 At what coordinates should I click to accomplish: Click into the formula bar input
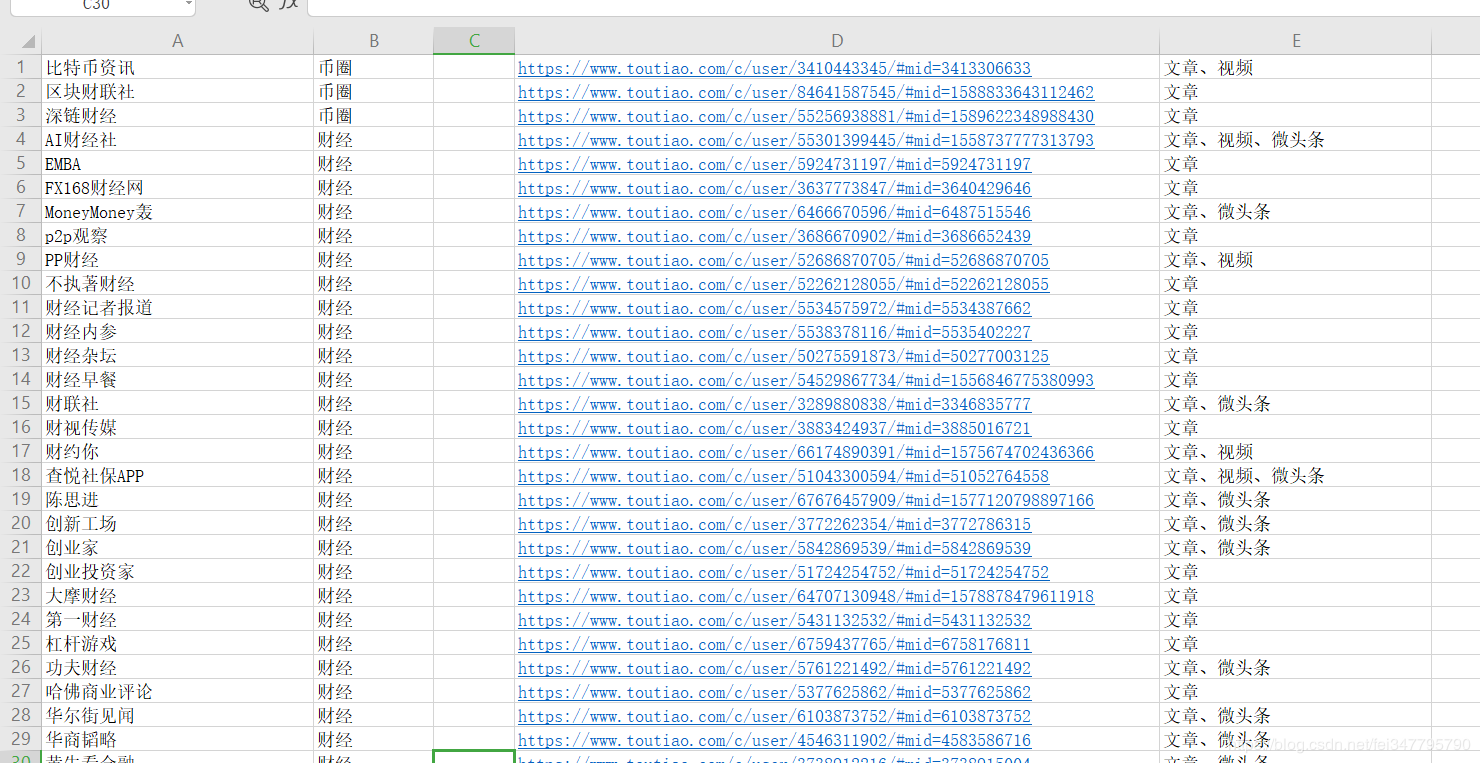click(x=893, y=7)
